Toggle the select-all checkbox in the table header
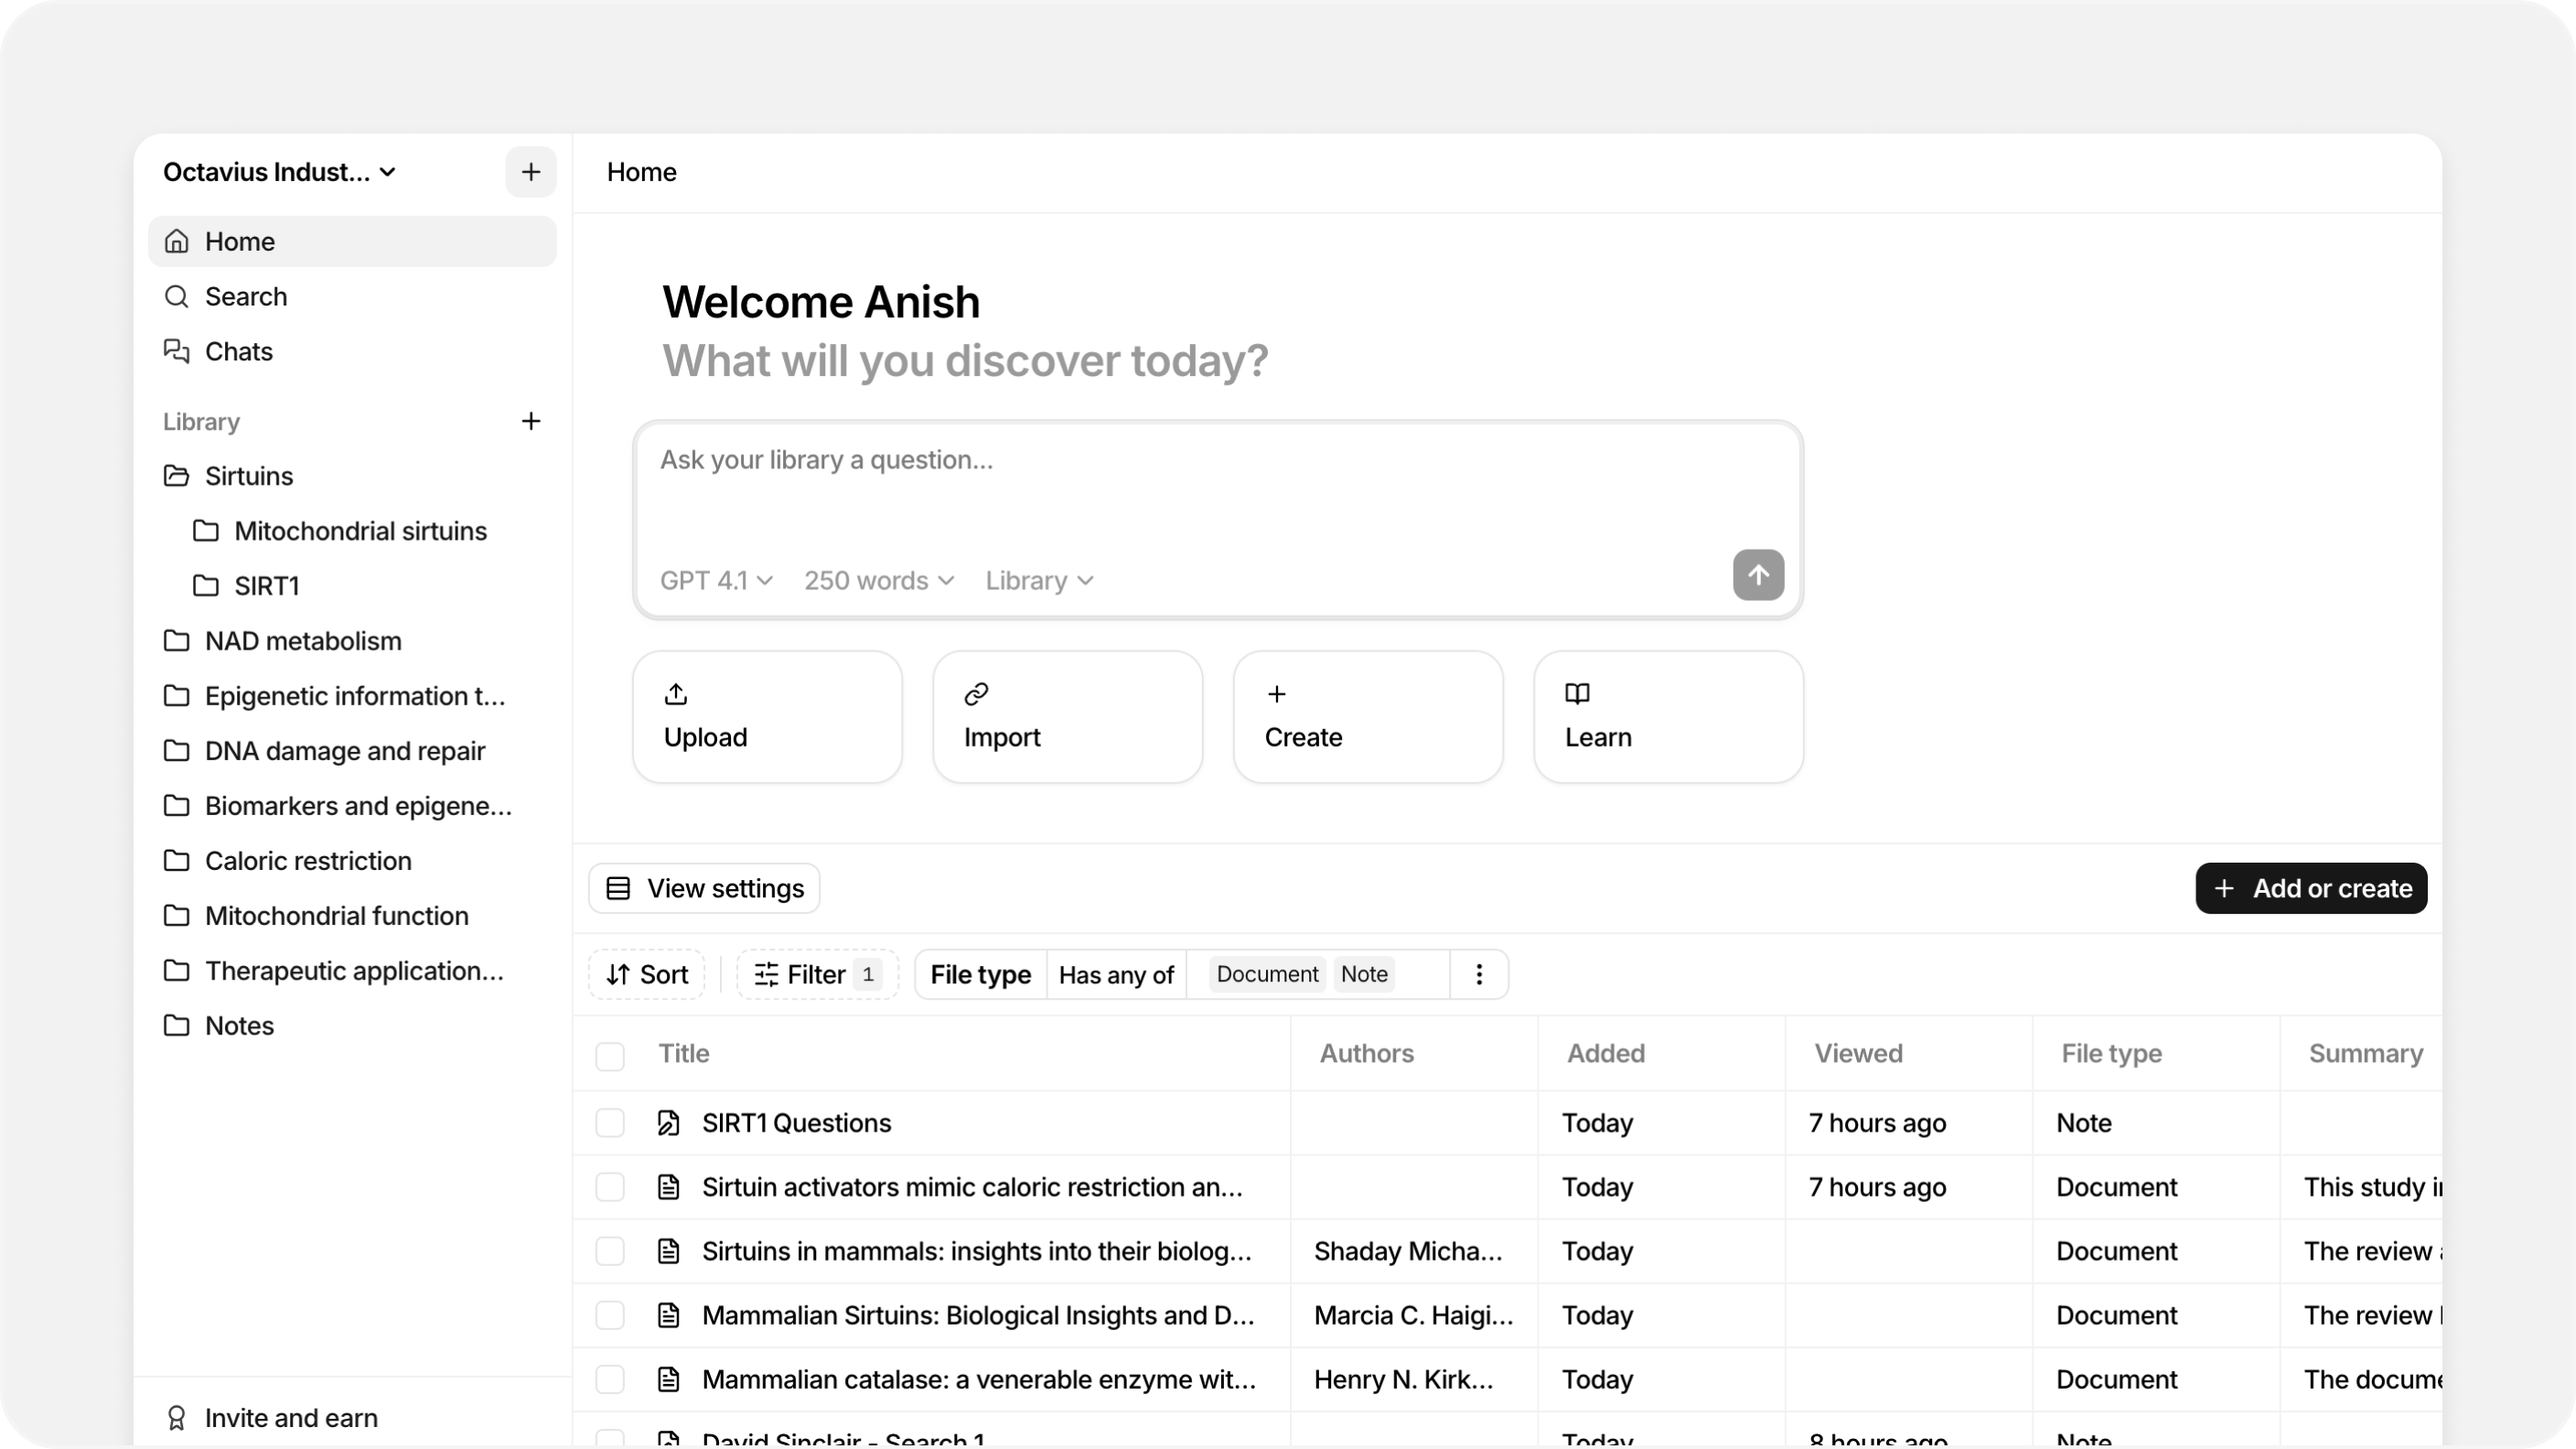The image size is (2576, 1449). tap(610, 1056)
